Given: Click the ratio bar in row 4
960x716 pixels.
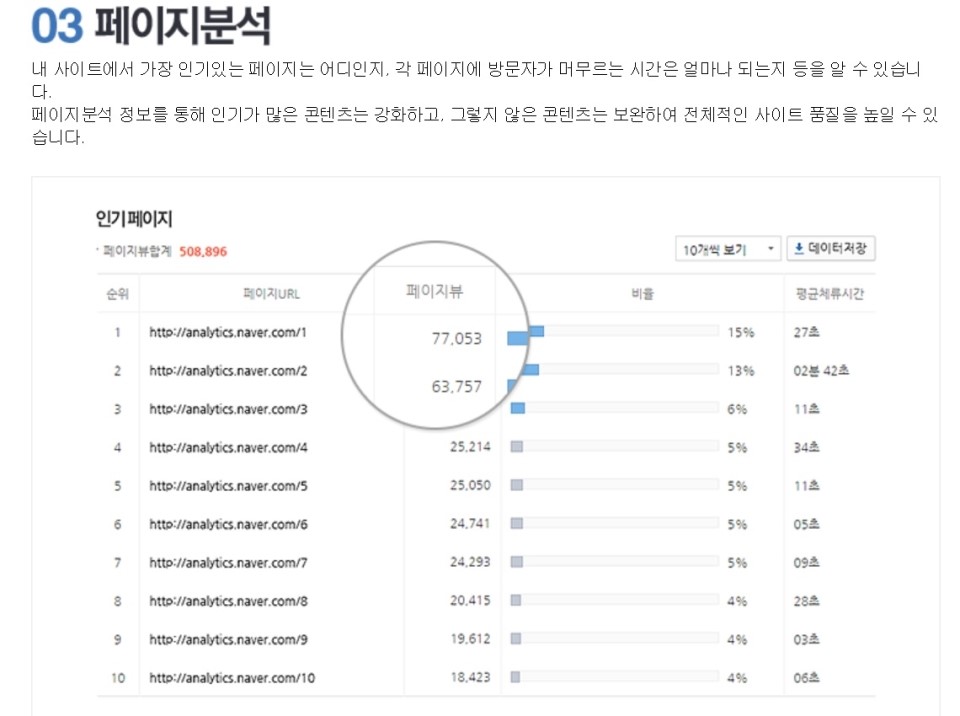Looking at the screenshot, I should [615, 447].
